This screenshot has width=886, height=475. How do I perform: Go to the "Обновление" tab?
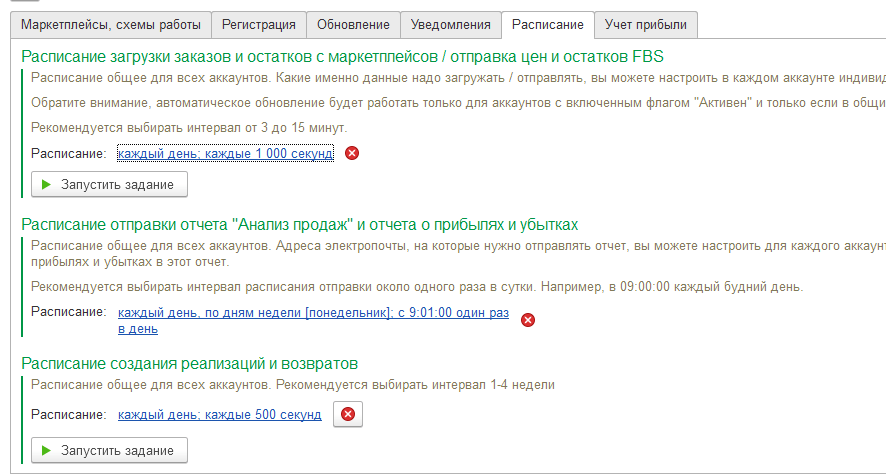352,25
